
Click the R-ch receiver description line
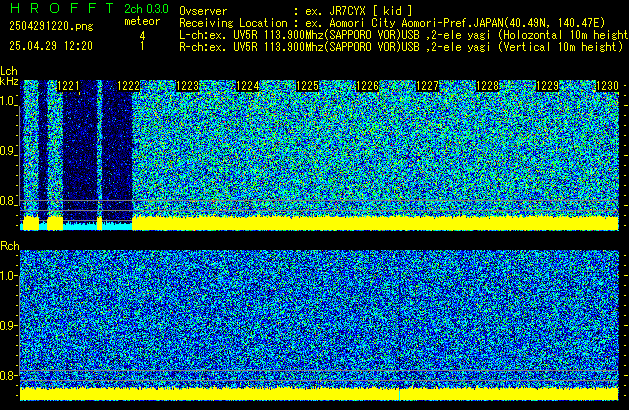pos(401,47)
